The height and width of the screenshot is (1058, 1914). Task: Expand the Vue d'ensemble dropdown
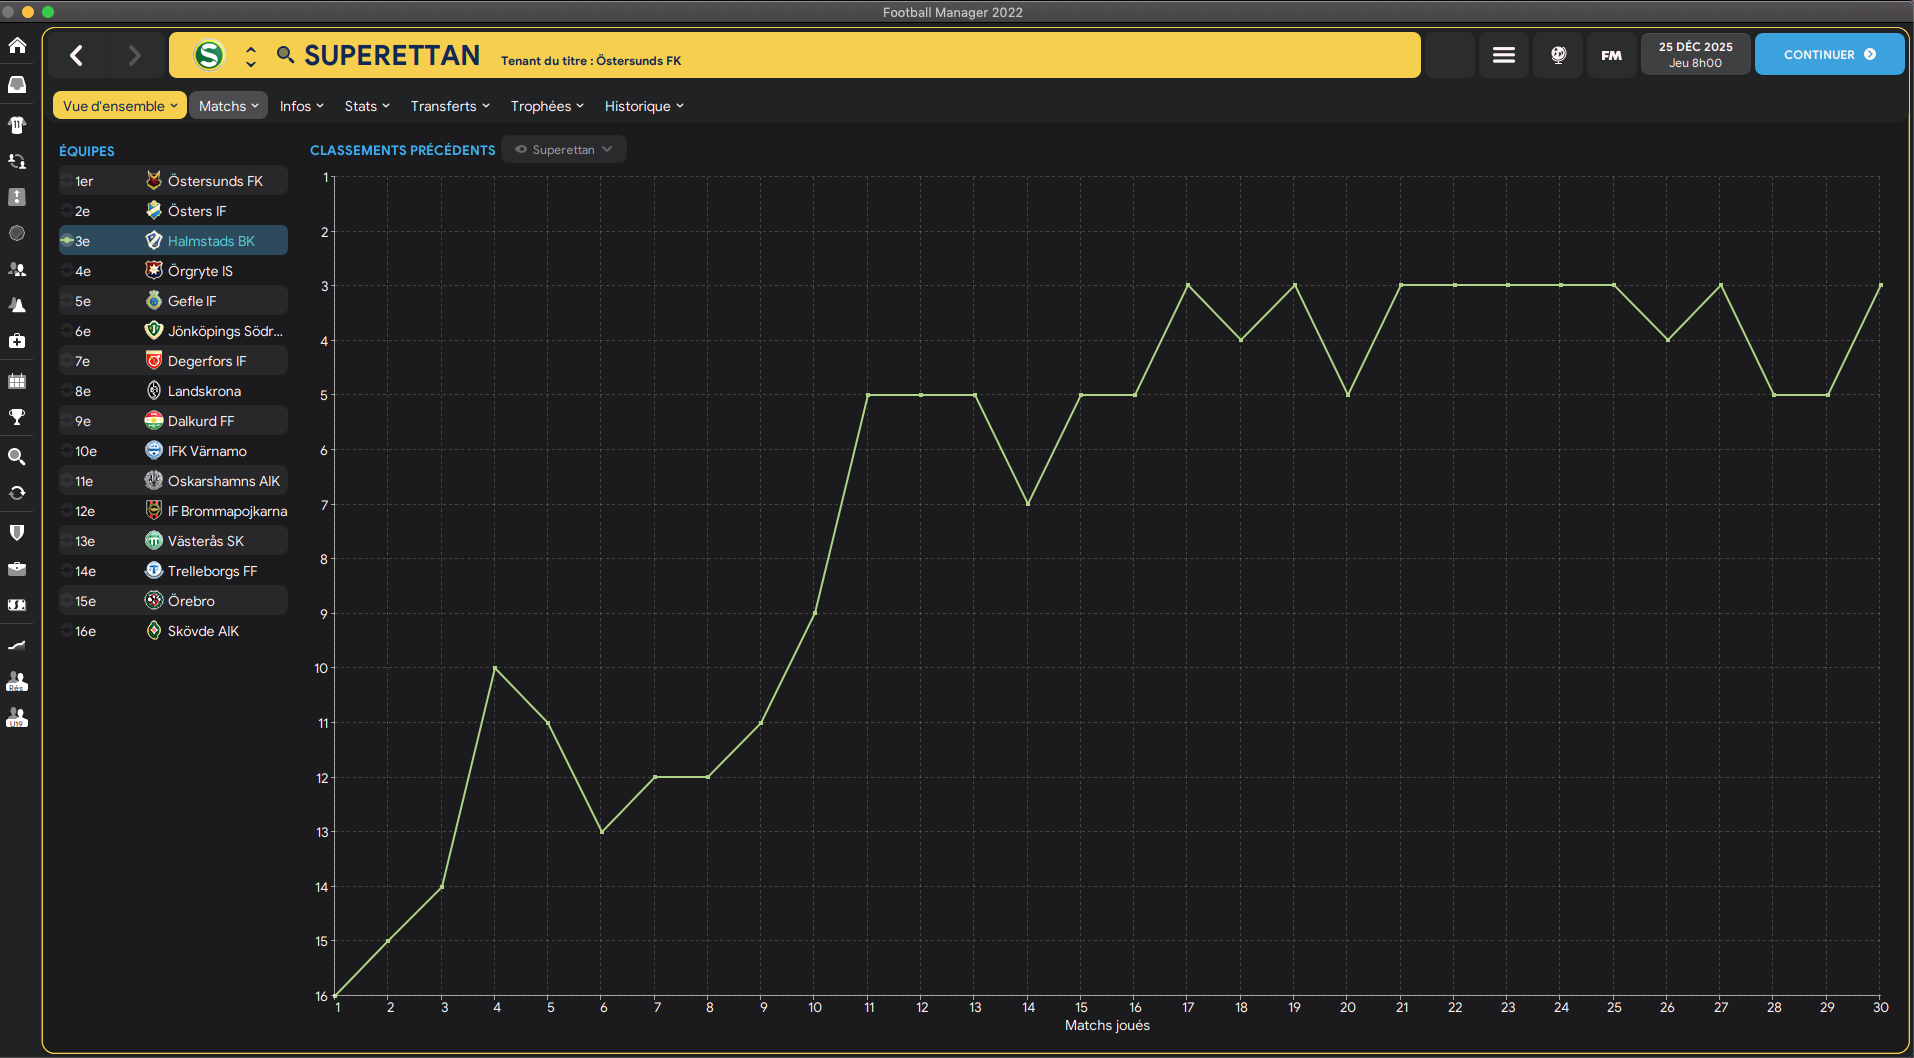point(119,106)
